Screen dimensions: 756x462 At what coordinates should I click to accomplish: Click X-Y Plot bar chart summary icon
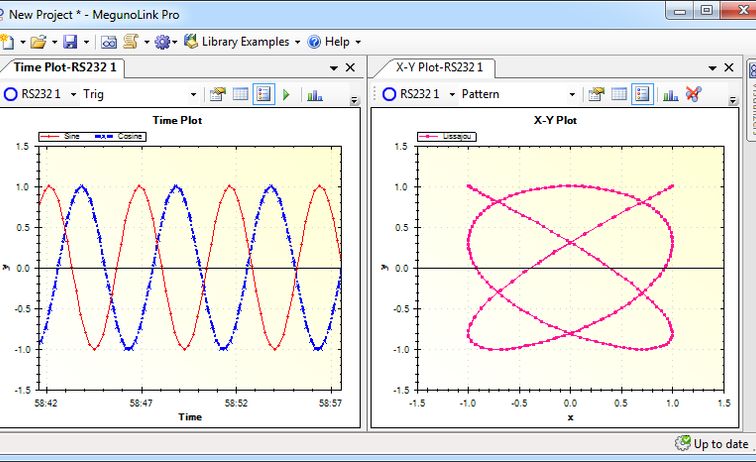671,95
